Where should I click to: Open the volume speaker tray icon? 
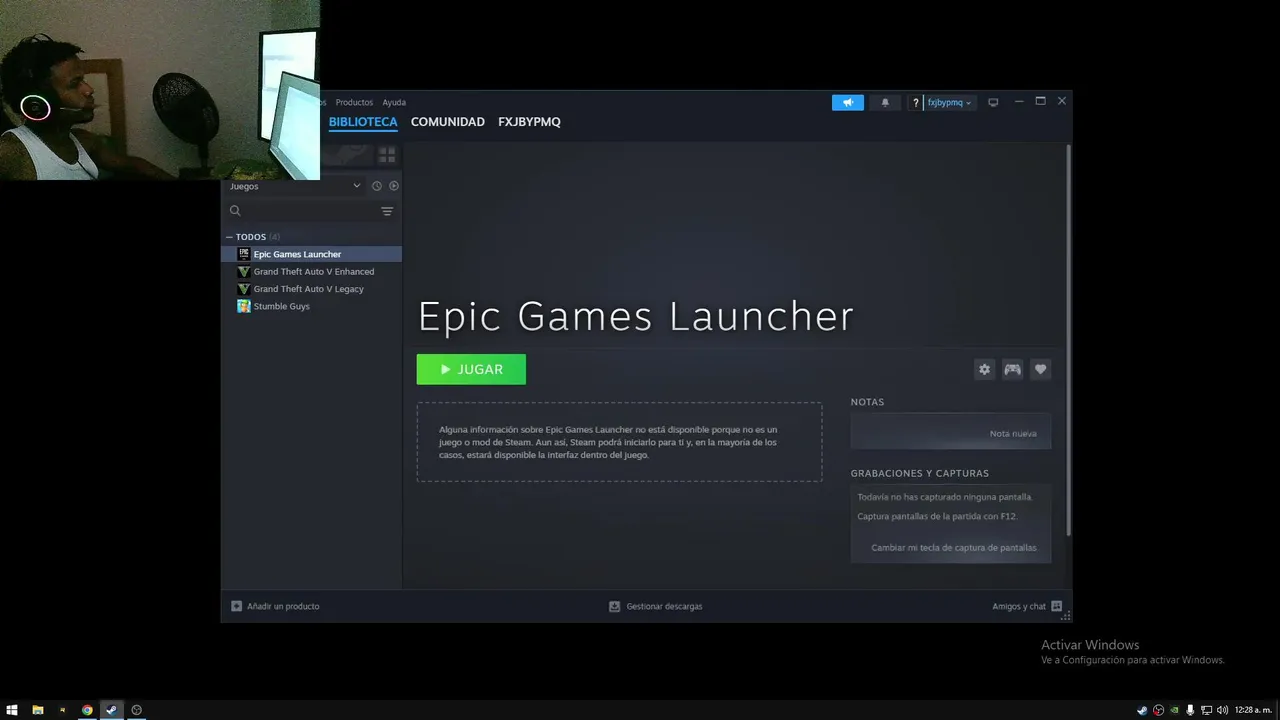[1222, 710]
